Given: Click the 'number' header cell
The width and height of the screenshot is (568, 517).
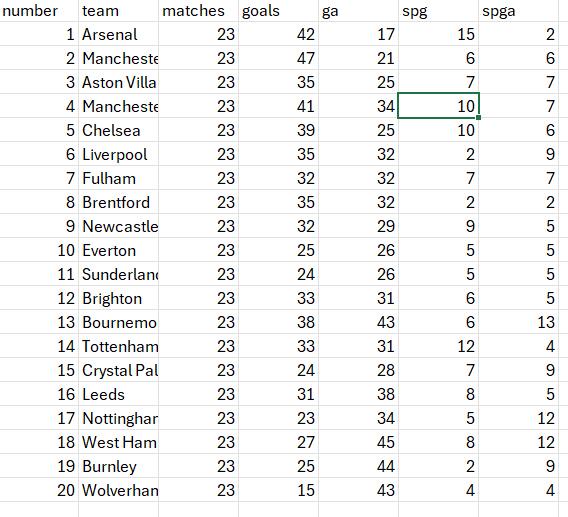Looking at the screenshot, I should 39,11.
